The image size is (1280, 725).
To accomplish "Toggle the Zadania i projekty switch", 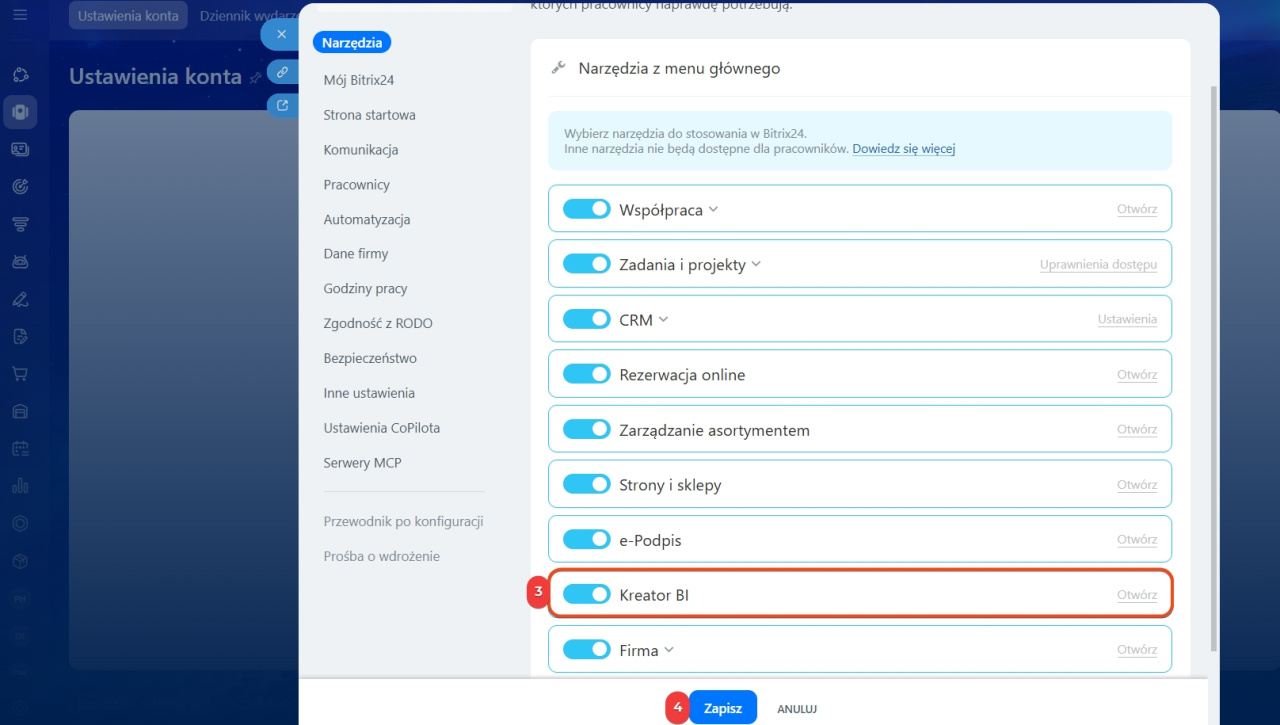I will (586, 264).
